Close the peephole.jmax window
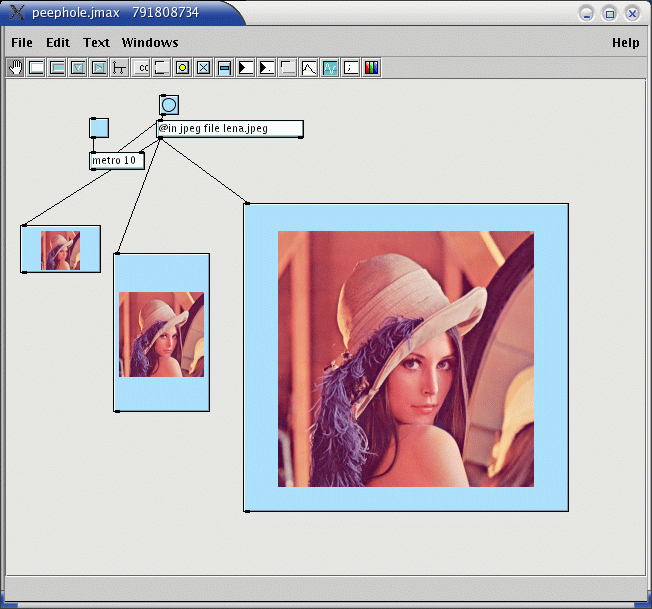 click(x=632, y=14)
